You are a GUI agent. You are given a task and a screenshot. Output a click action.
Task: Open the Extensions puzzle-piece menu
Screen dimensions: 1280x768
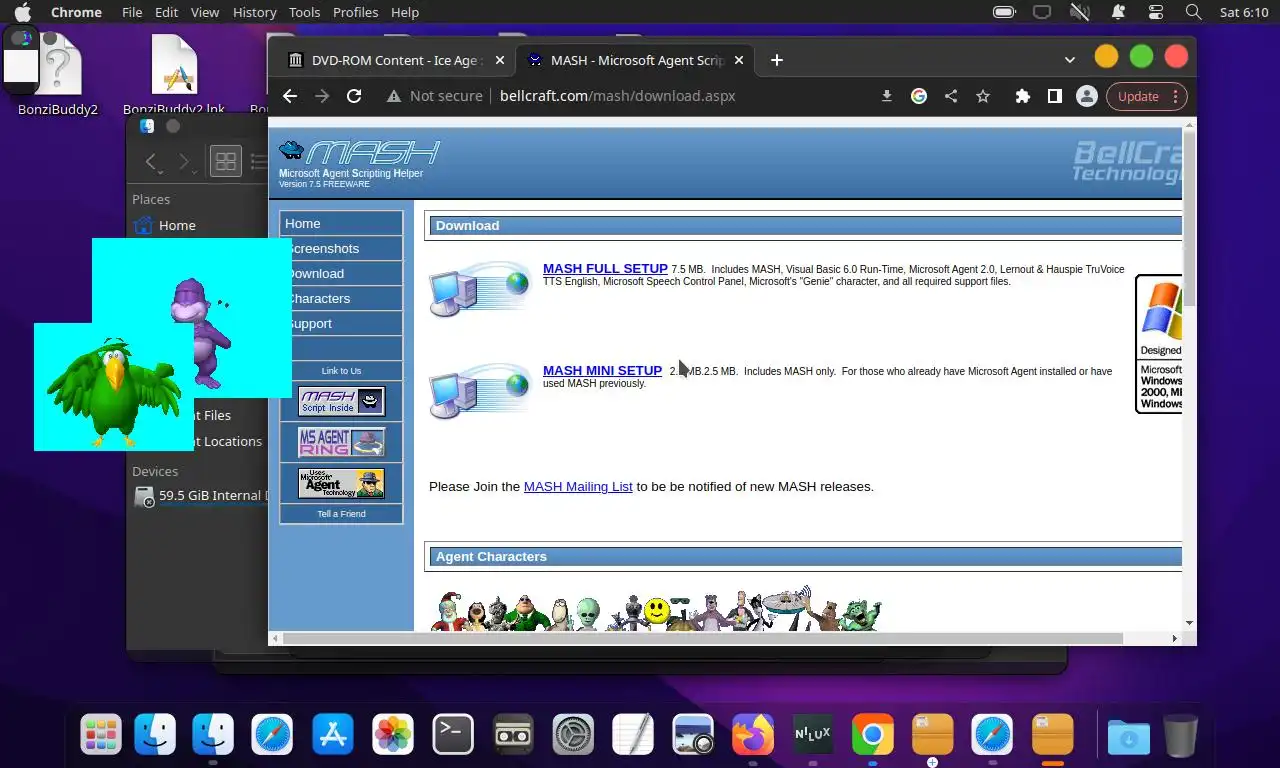tap(1022, 96)
